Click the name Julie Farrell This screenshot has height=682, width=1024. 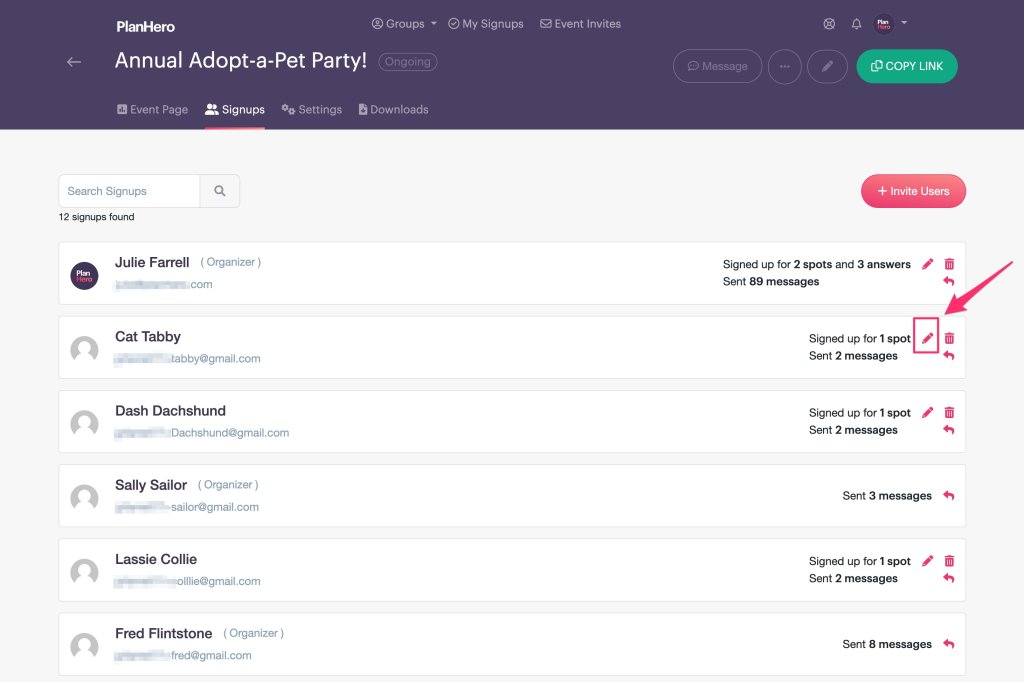[x=152, y=262]
